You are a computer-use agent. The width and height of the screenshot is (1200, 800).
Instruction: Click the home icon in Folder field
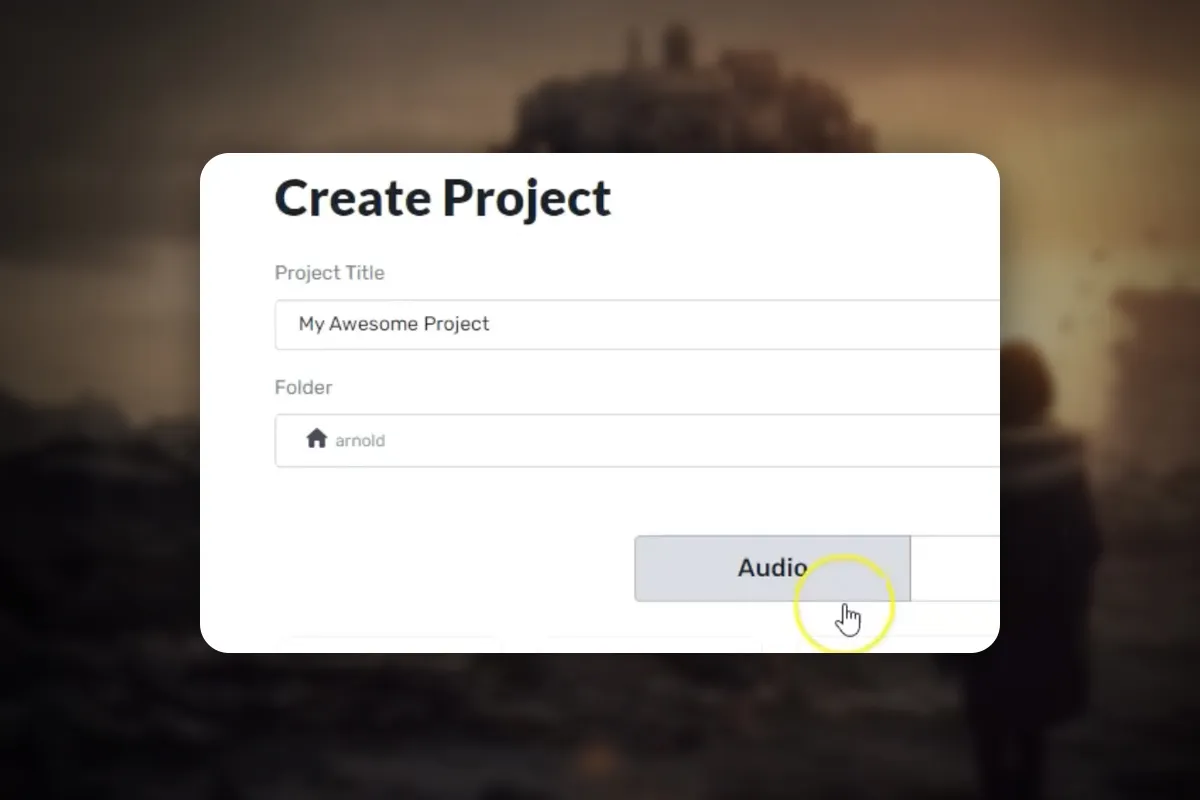pyautogui.click(x=317, y=438)
